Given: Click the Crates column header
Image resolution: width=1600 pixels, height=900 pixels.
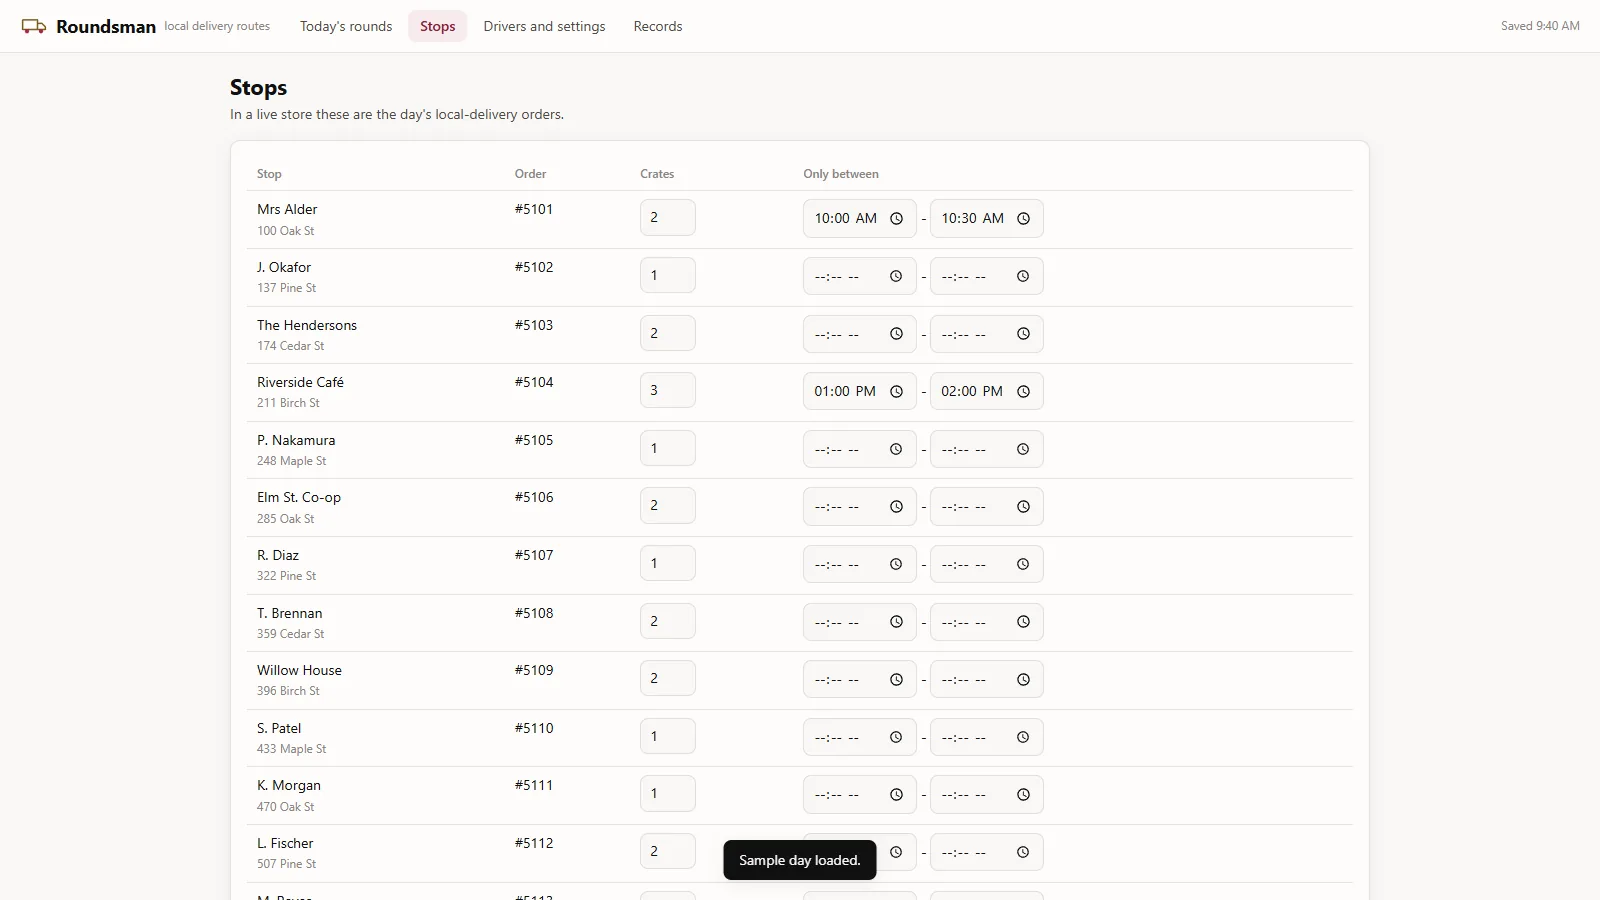Looking at the screenshot, I should coord(657,174).
